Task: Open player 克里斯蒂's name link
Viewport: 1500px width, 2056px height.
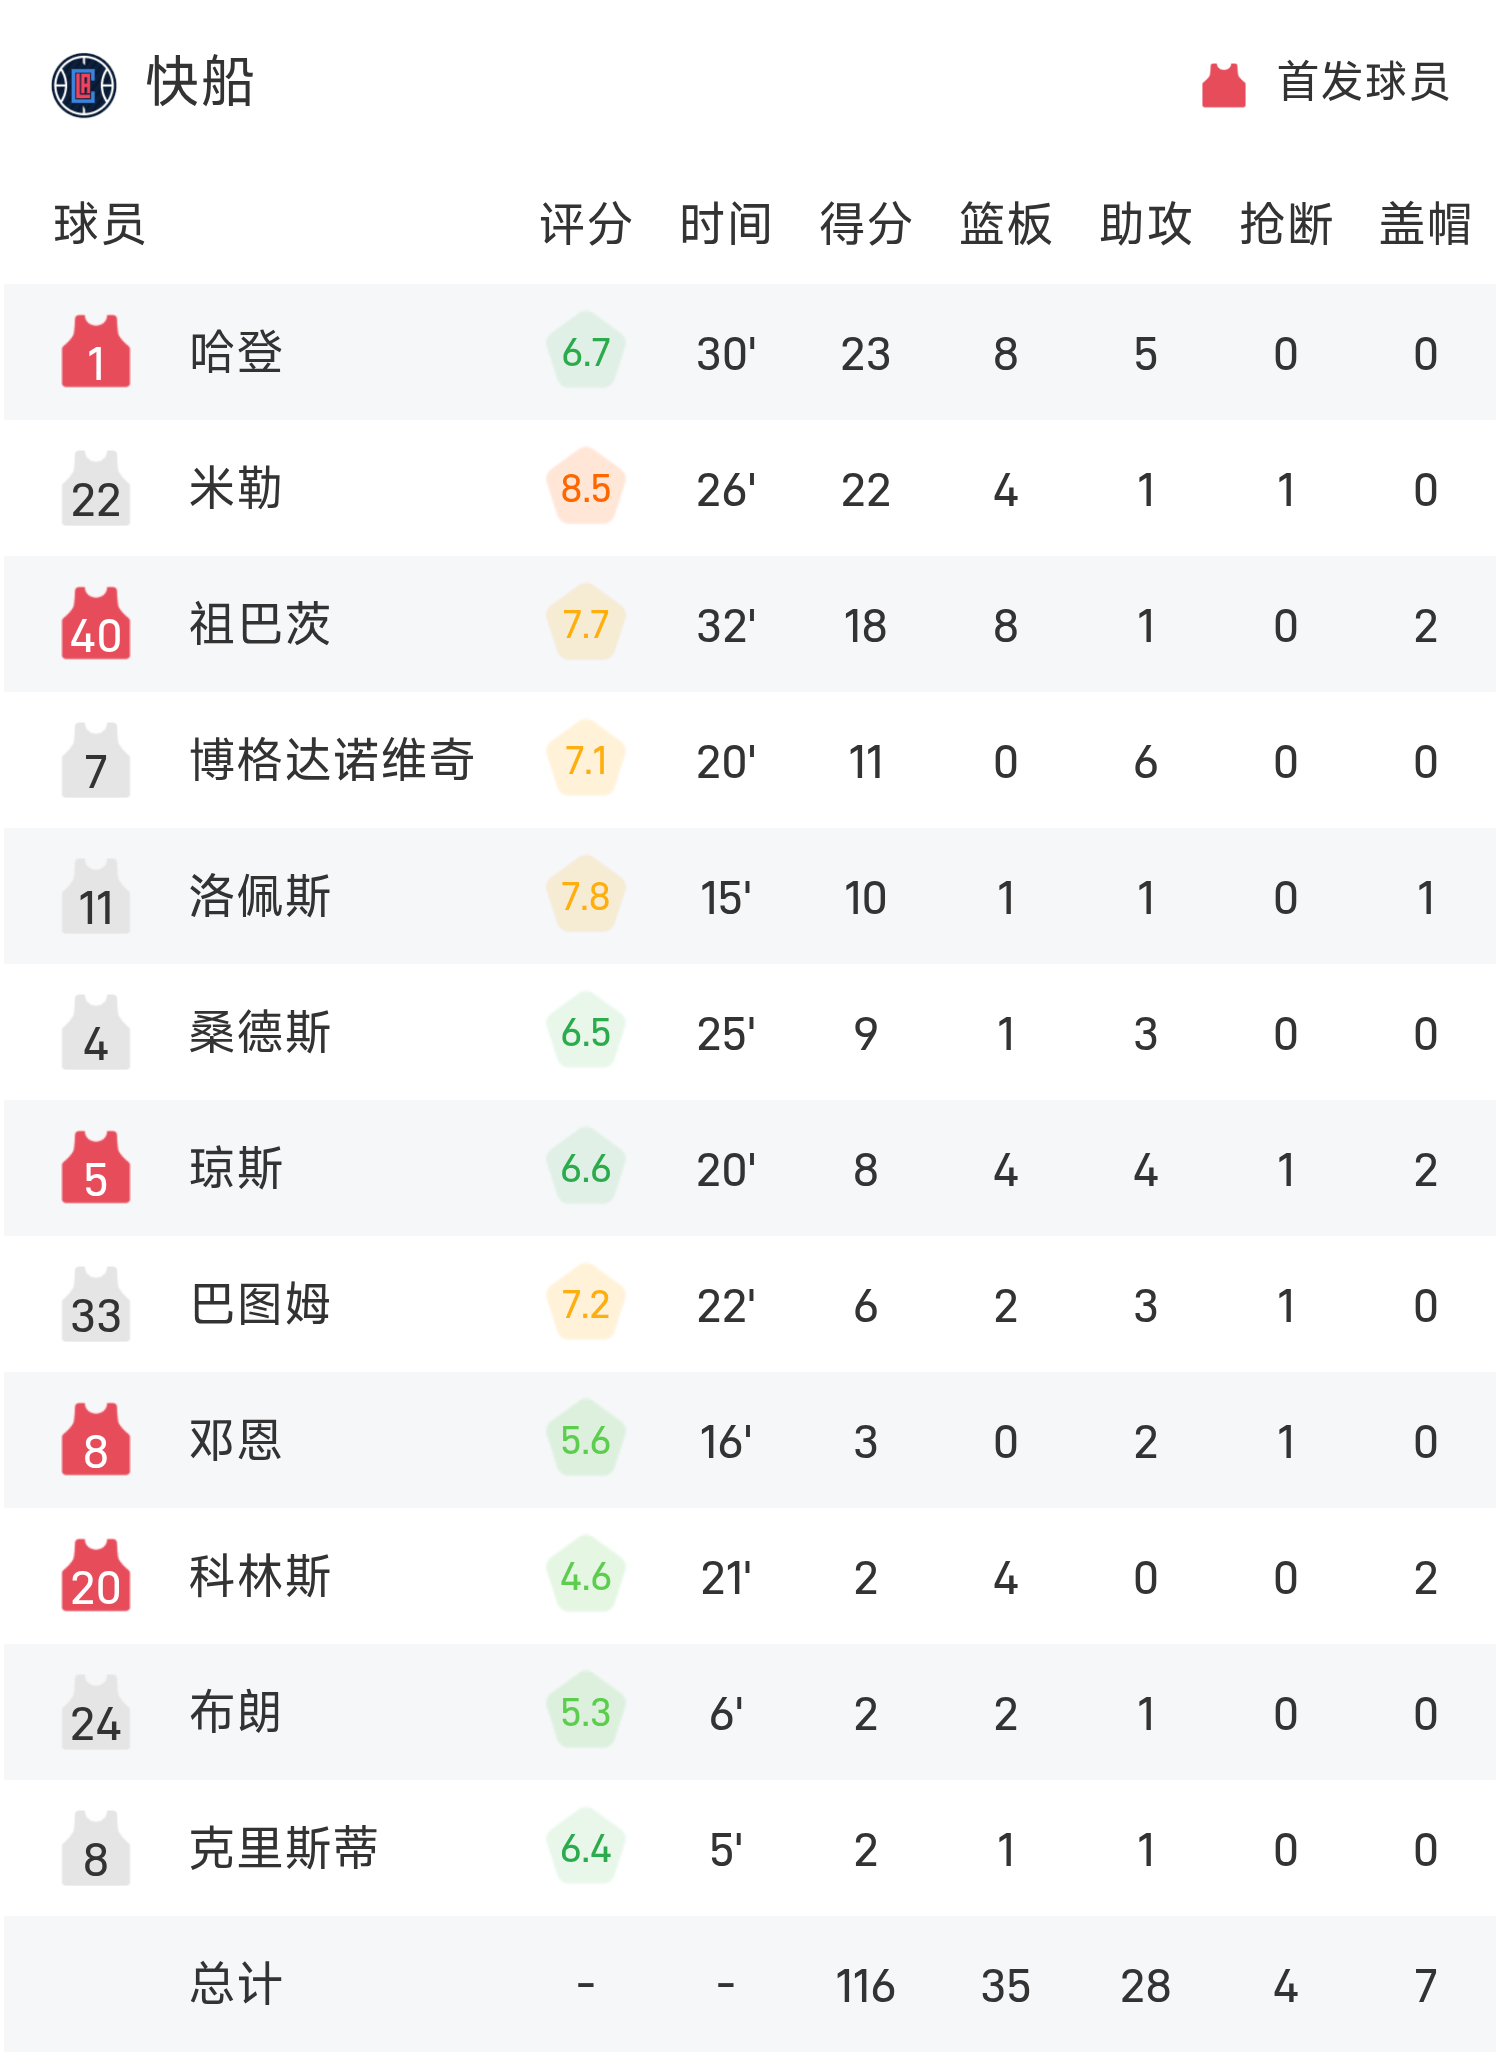Action: [284, 1848]
